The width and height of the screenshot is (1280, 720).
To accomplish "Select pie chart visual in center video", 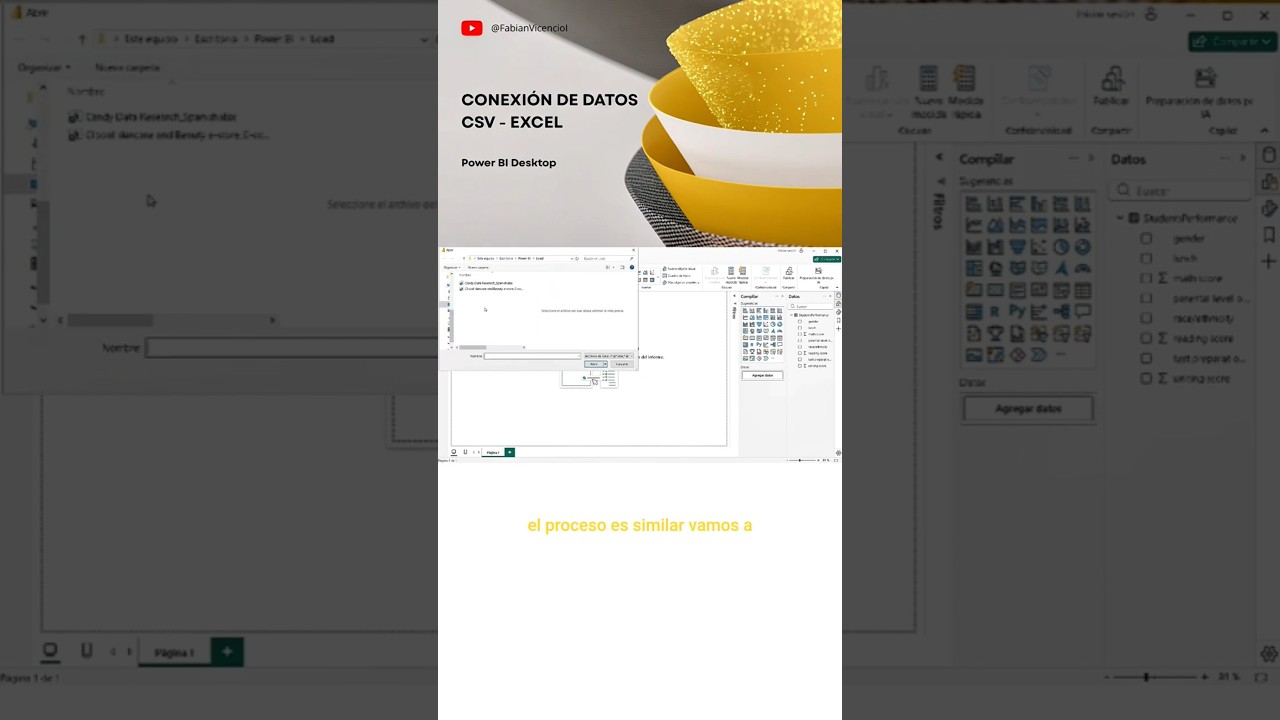I will 773,324.
